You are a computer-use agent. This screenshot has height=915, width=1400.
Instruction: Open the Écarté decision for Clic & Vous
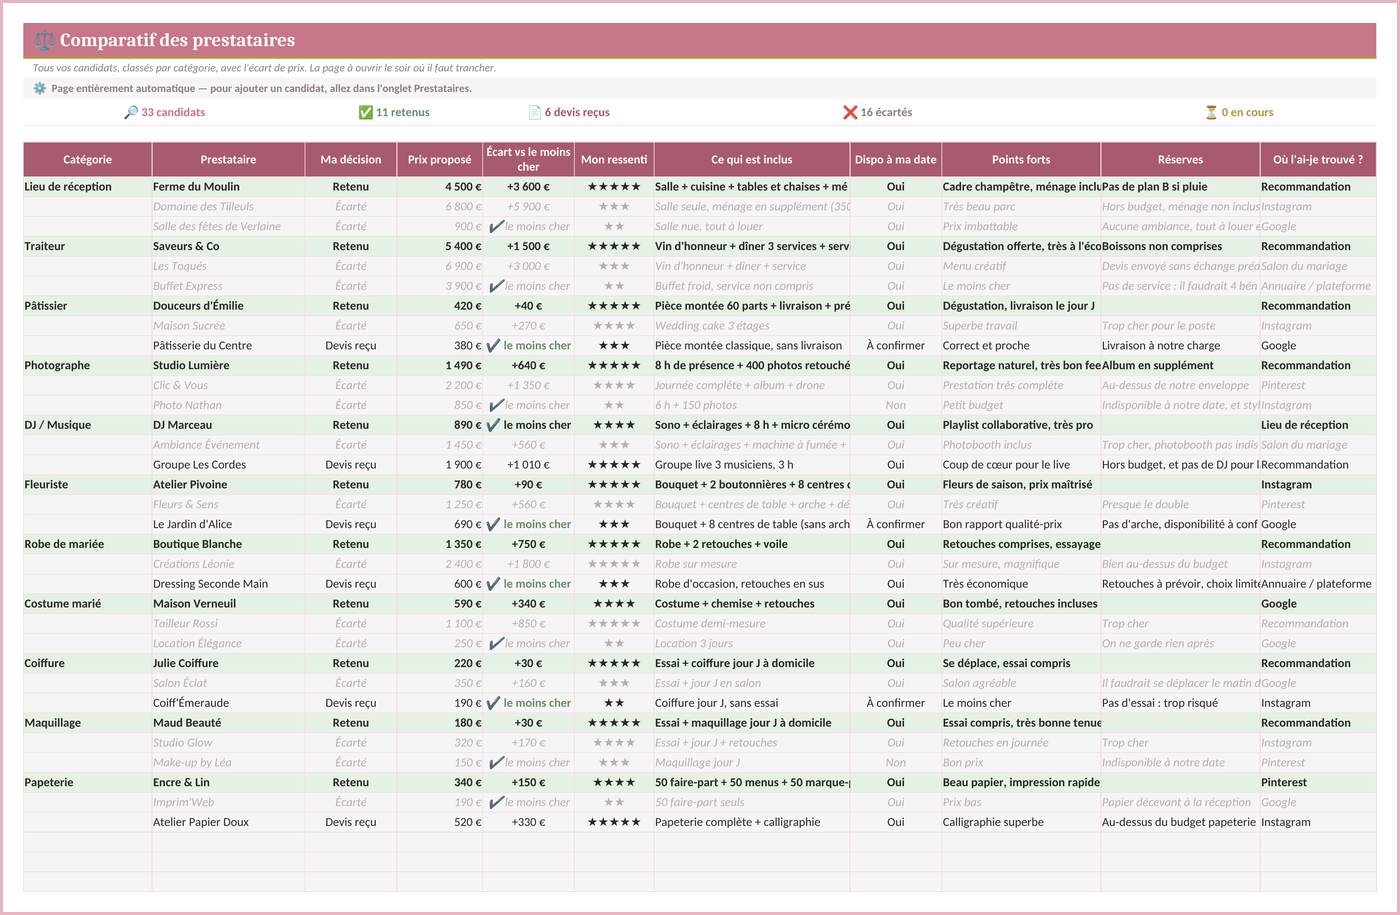tap(351, 385)
